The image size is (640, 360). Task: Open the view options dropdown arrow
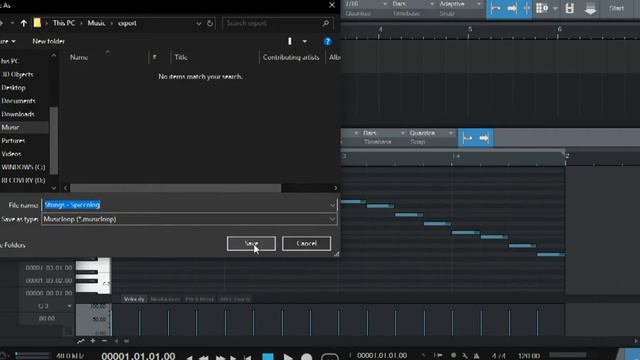click(x=304, y=41)
